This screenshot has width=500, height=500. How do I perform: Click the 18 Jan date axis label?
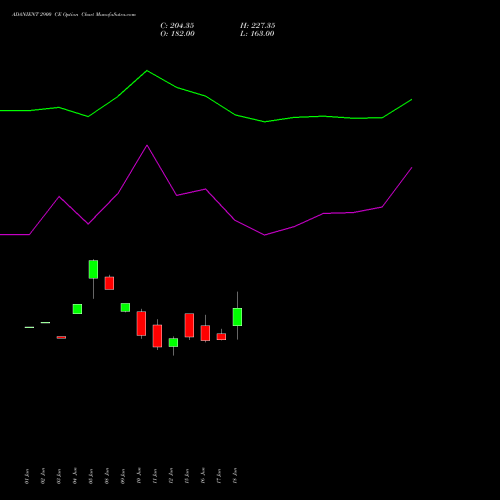(x=235, y=476)
